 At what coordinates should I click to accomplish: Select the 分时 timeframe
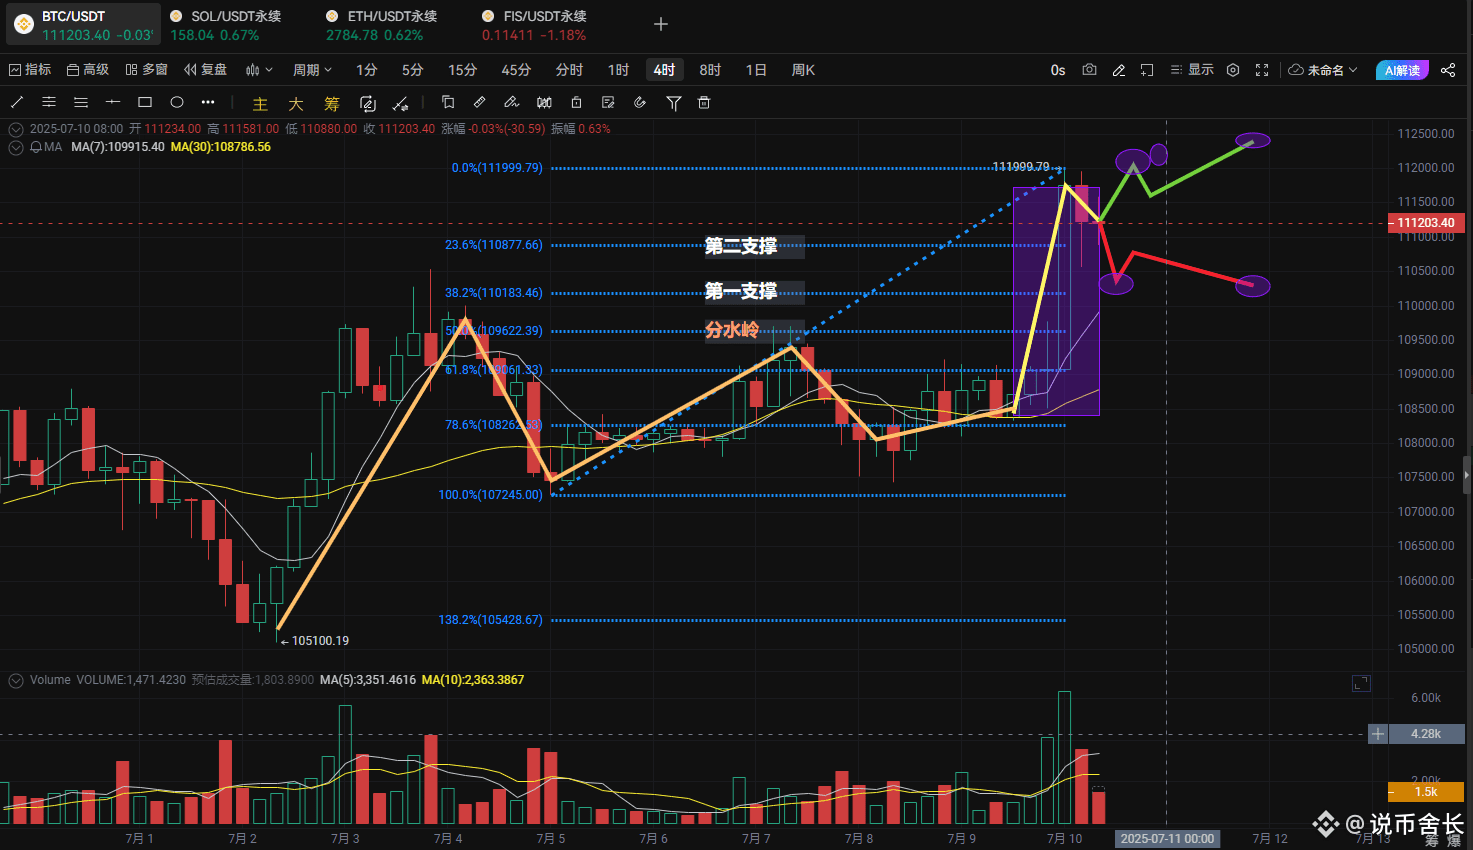[x=569, y=70]
